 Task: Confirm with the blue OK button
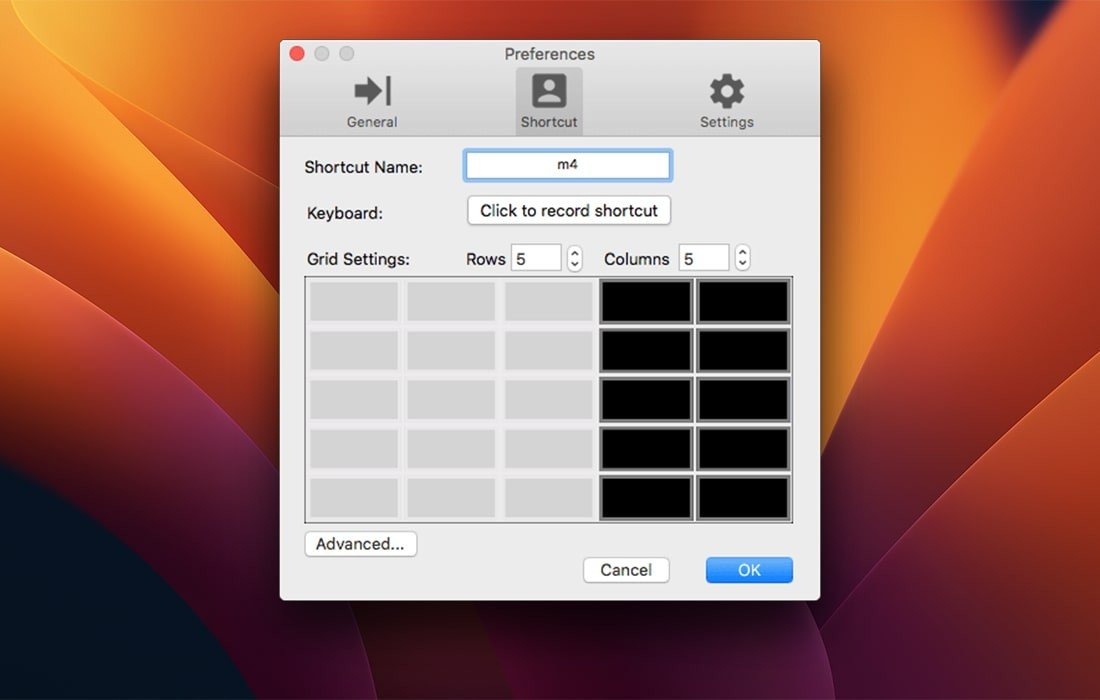coord(749,570)
